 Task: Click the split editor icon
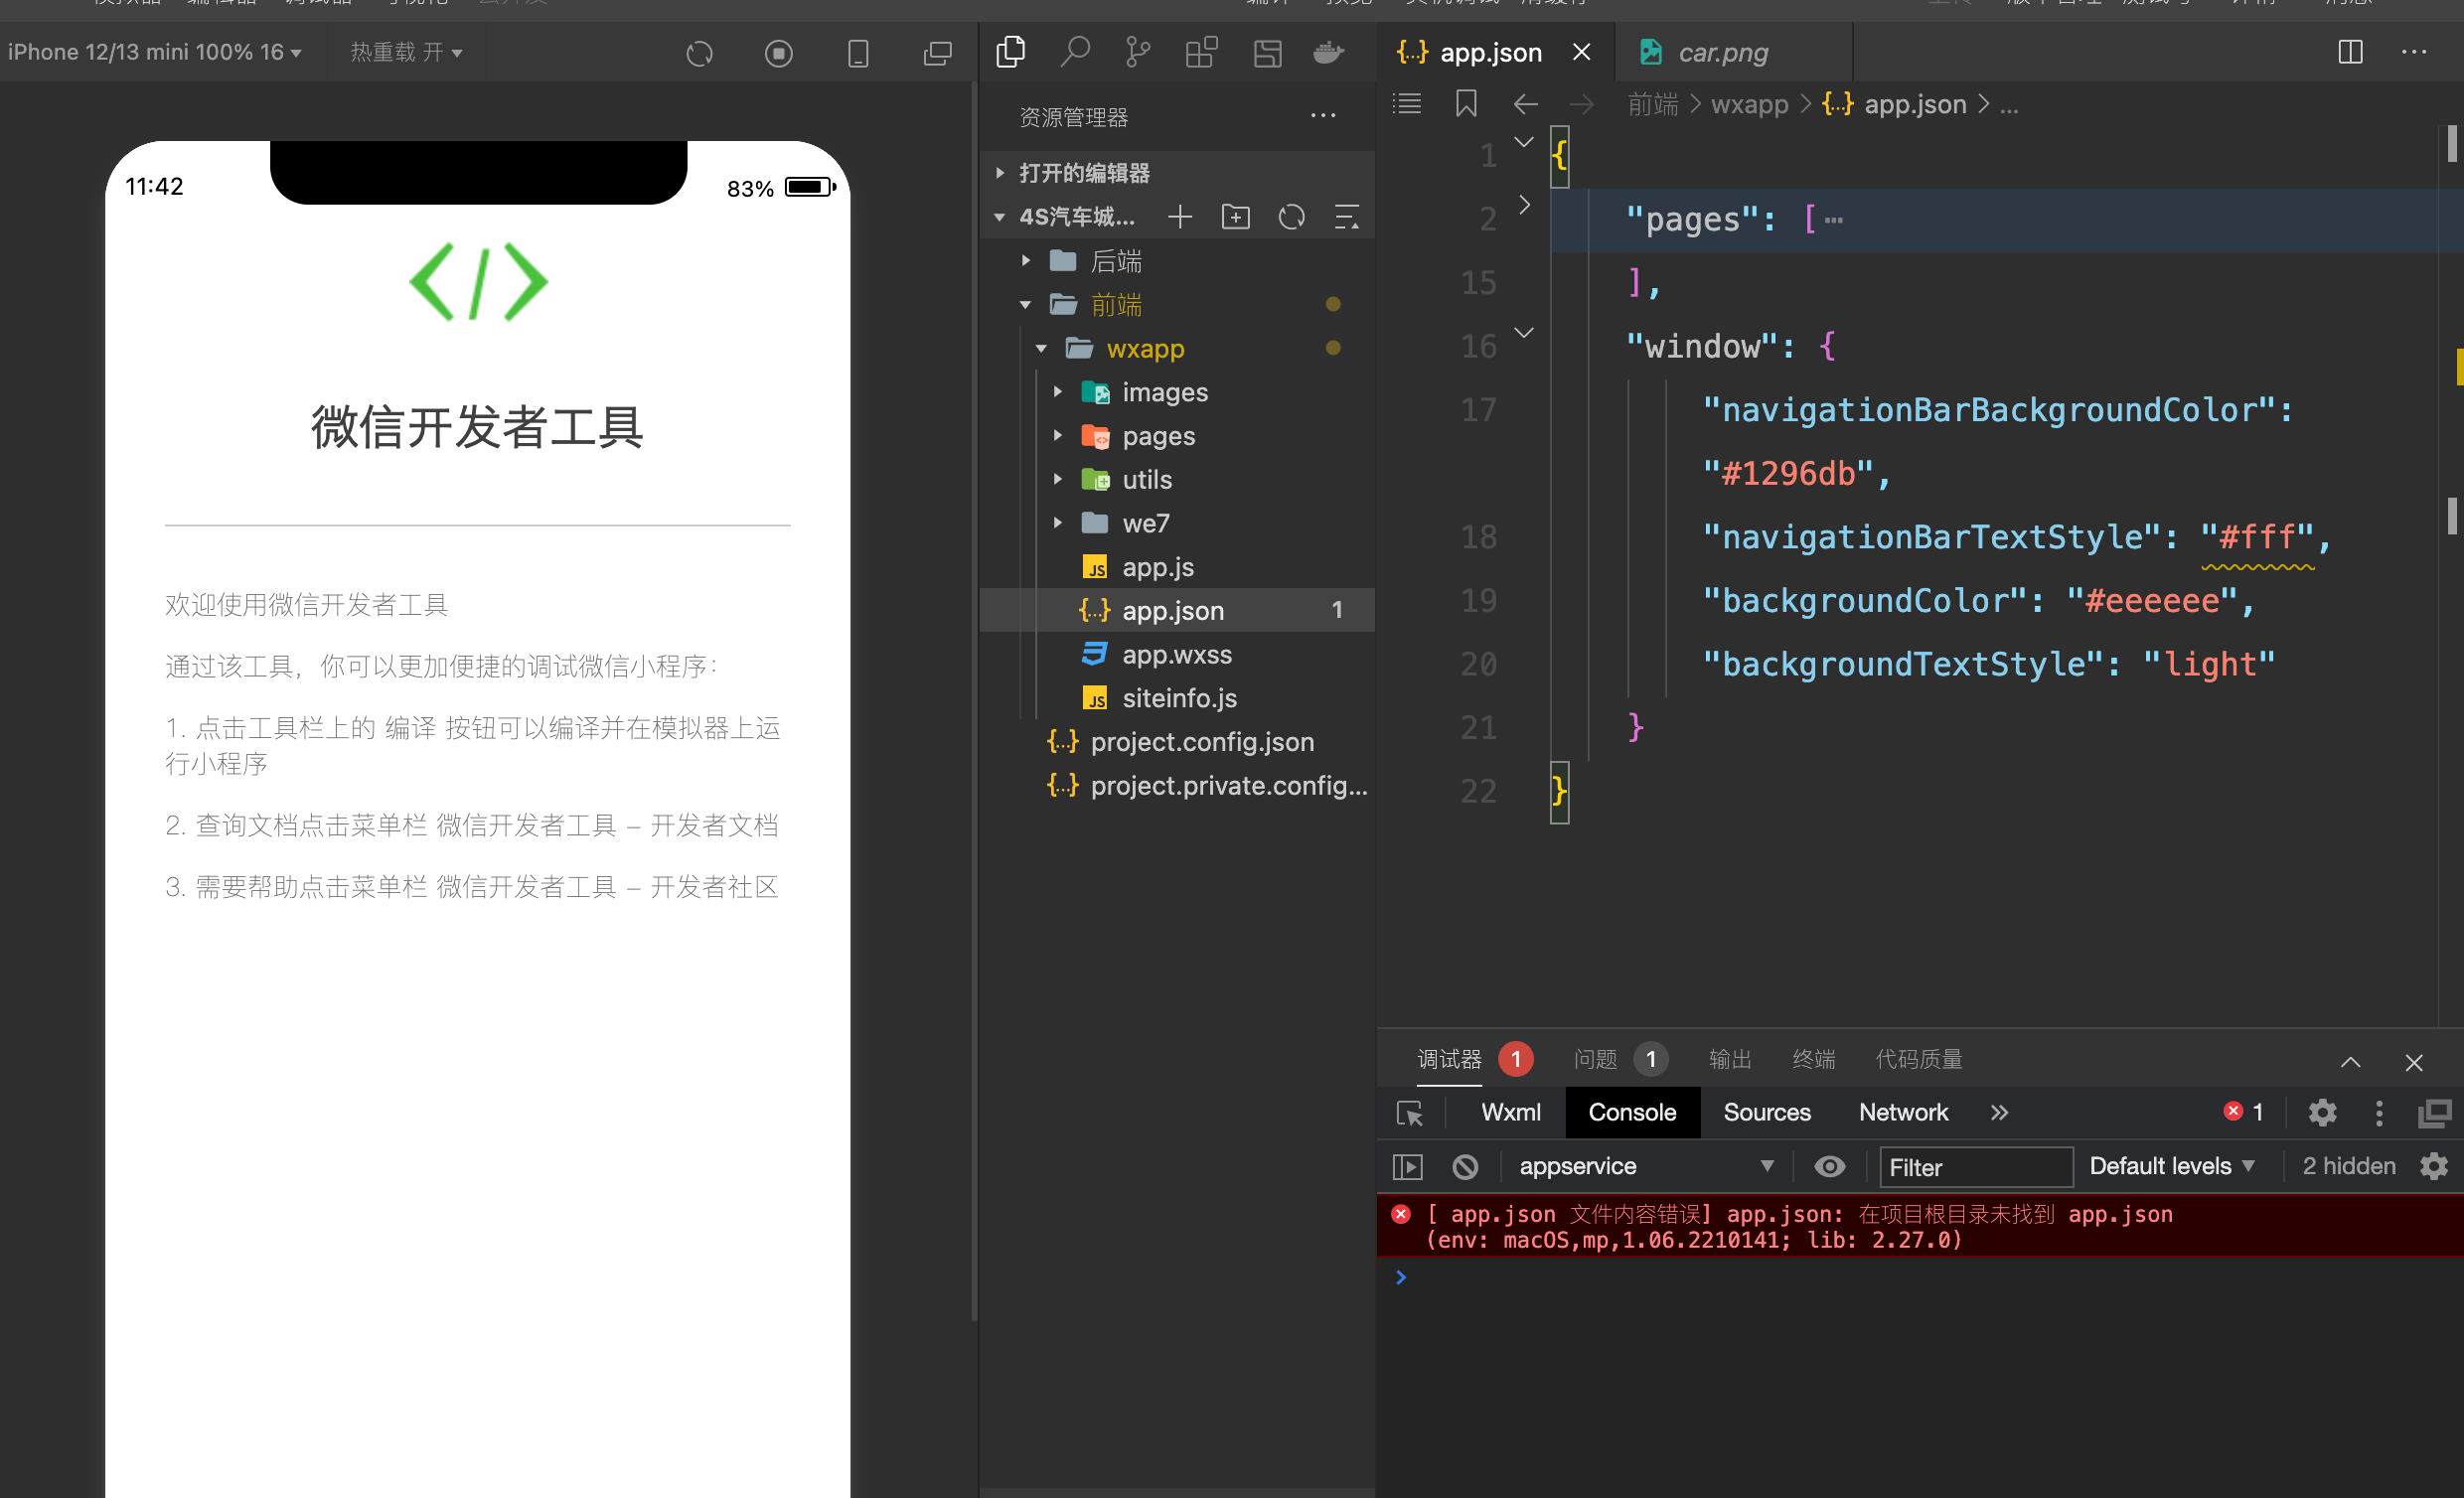point(2350,52)
